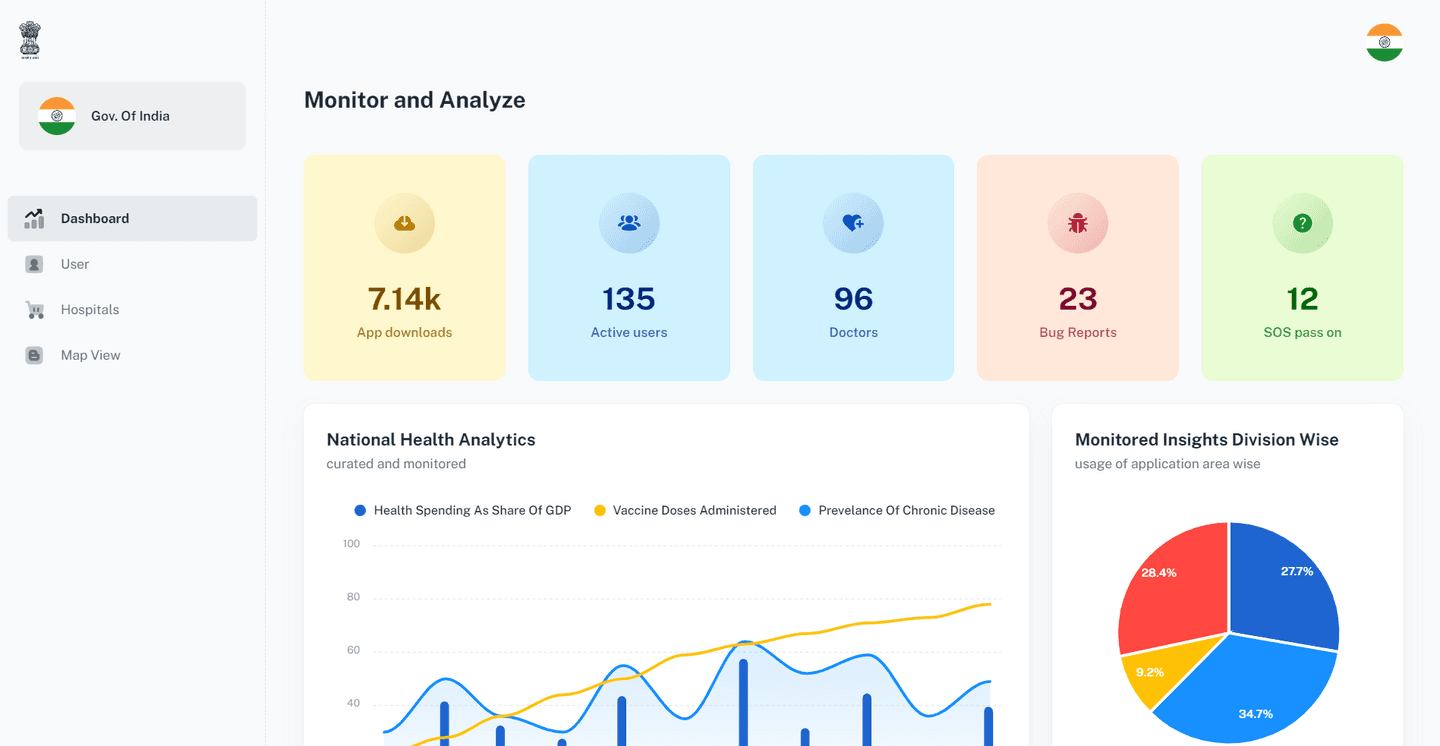Click the flag avatar in Gov. Of India card
This screenshot has height=746, width=1440.
(57, 116)
